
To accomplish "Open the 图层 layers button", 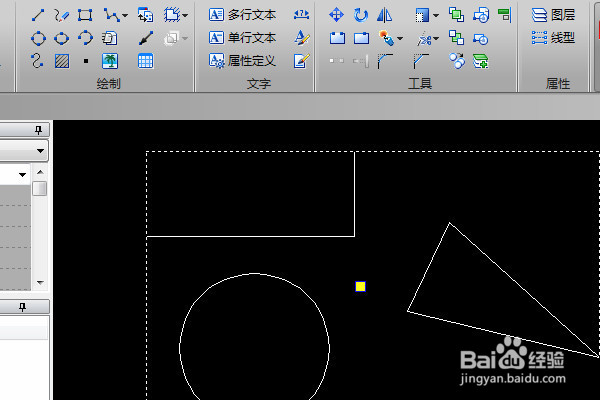I will (553, 15).
